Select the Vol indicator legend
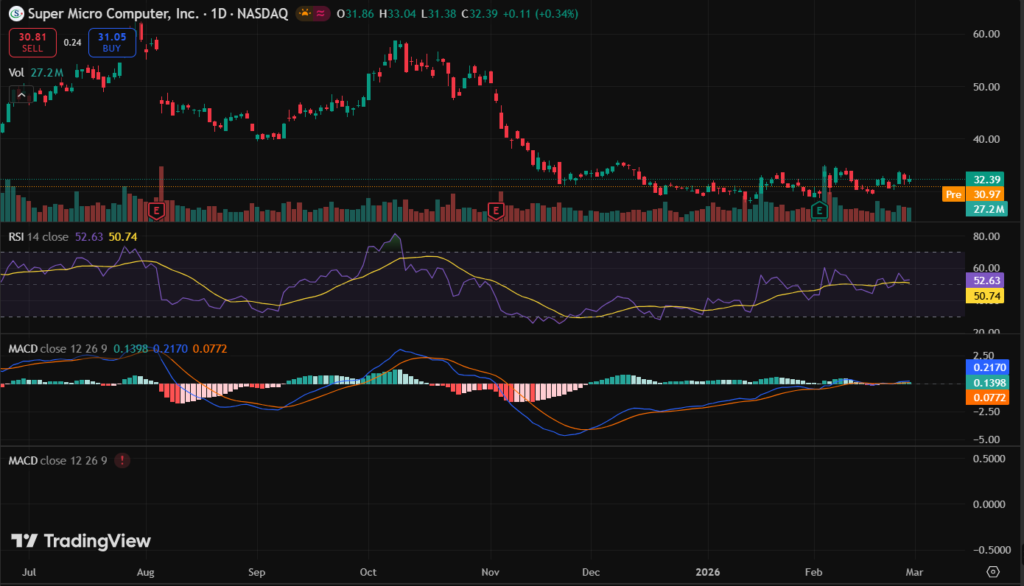Image resolution: width=1024 pixels, height=586 pixels. (16, 72)
